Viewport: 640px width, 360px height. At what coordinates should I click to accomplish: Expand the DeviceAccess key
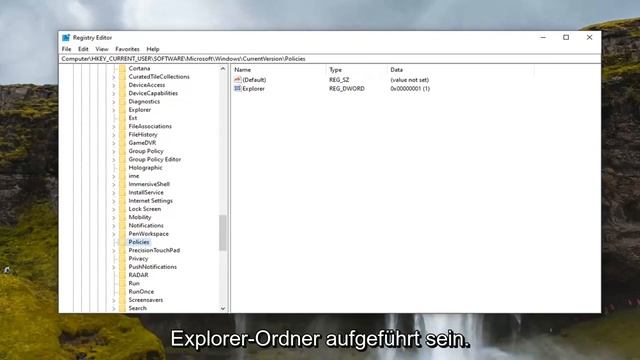click(x=114, y=85)
